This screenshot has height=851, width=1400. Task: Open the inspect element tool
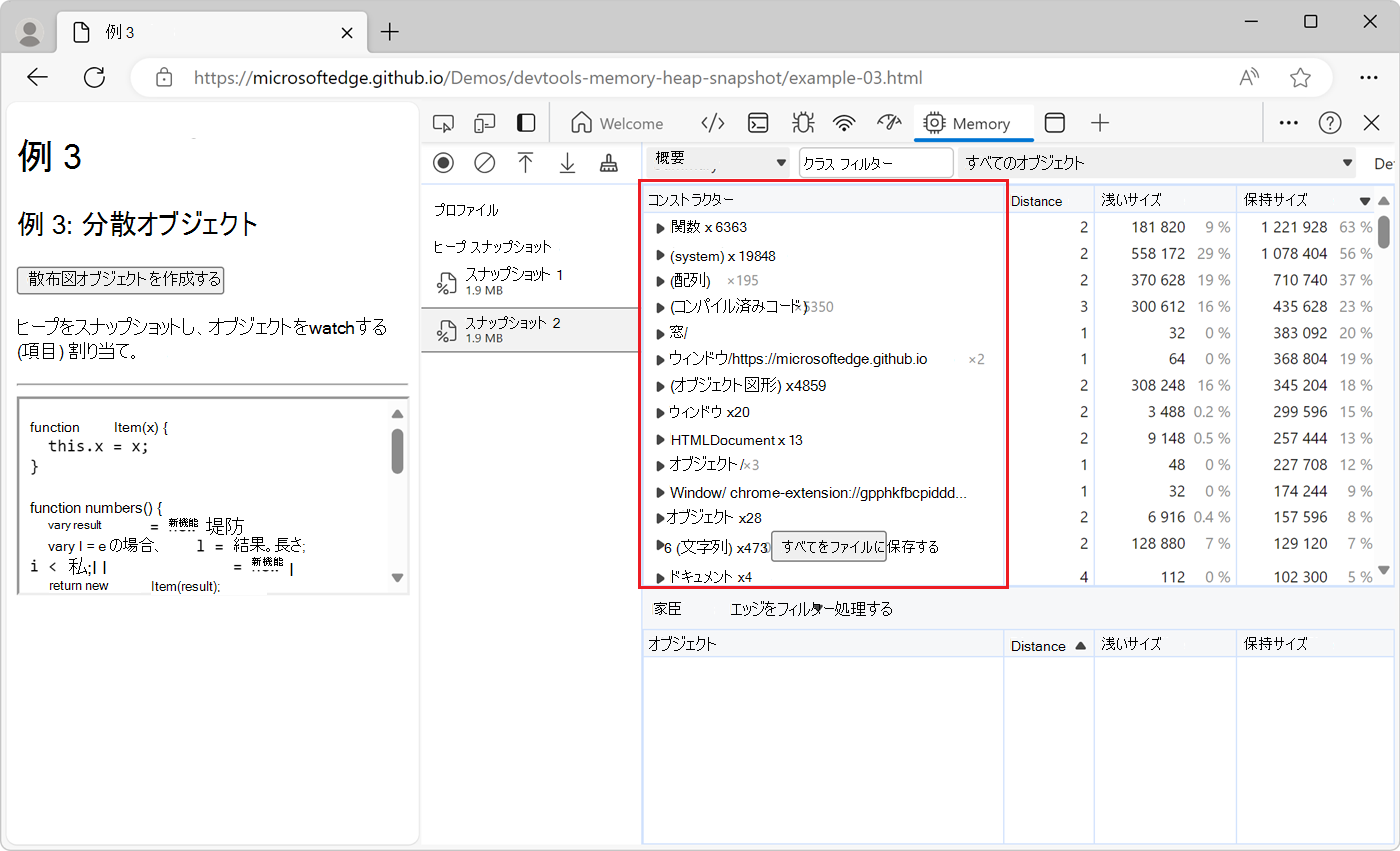coord(443,123)
